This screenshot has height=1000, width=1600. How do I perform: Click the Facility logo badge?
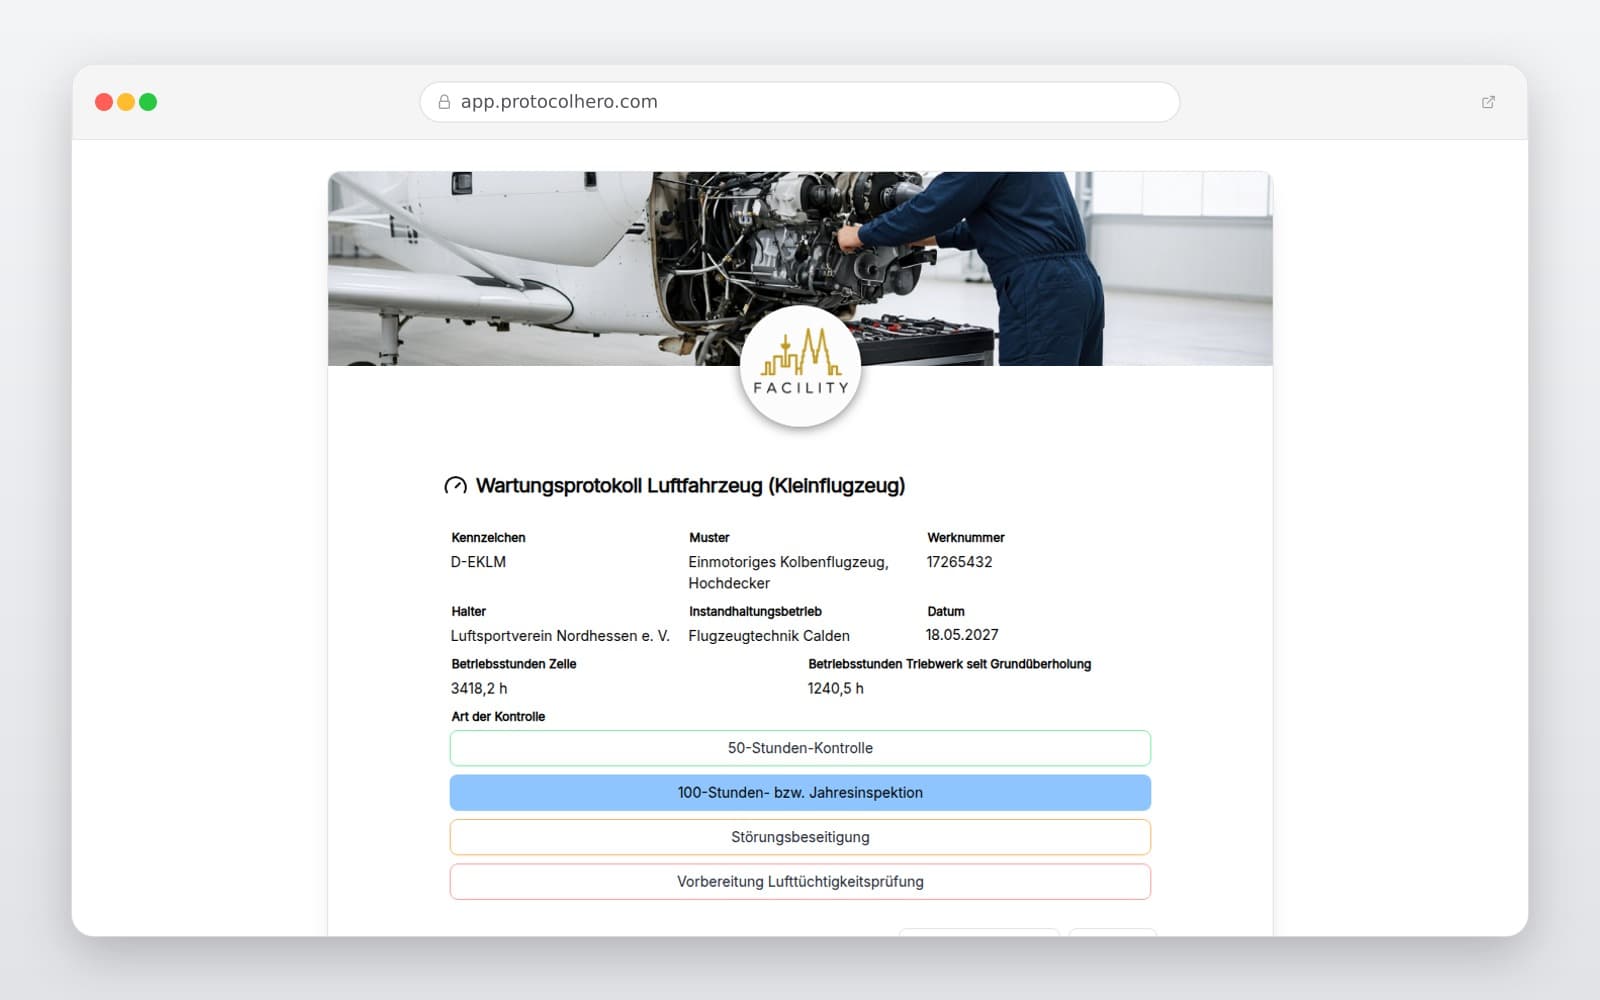(x=800, y=366)
